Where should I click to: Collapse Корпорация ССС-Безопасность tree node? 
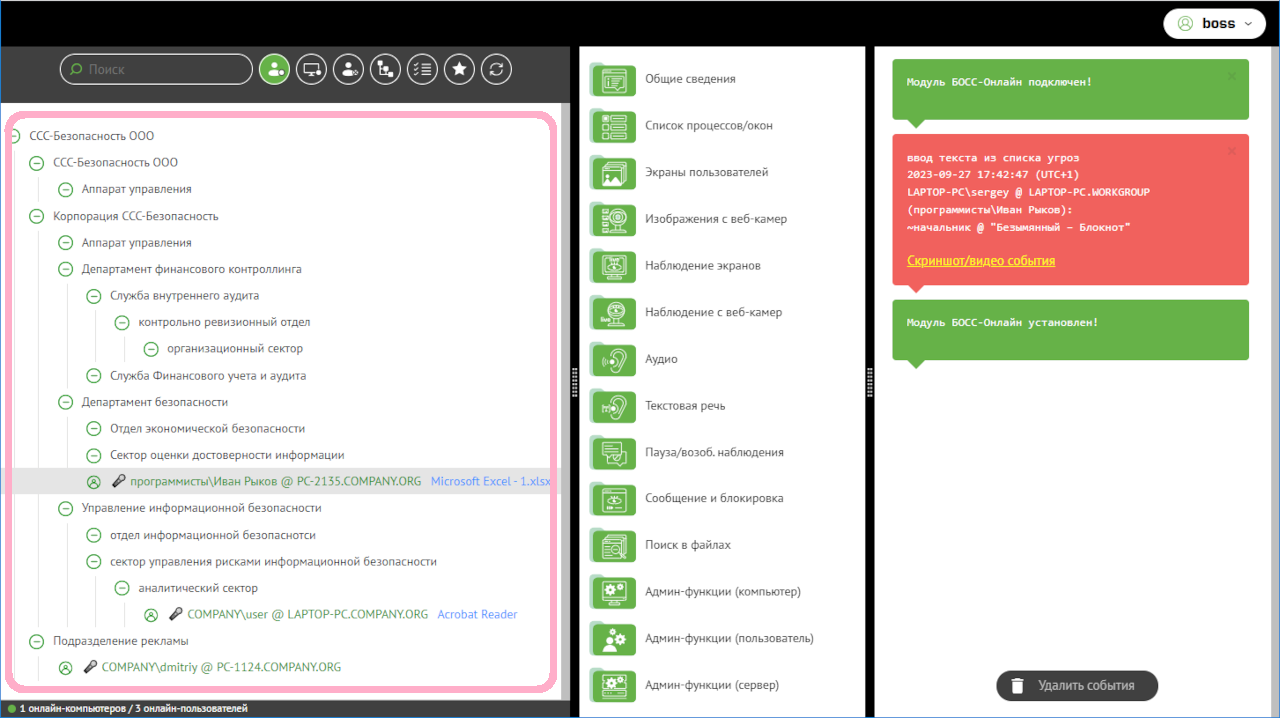[x=36, y=216]
